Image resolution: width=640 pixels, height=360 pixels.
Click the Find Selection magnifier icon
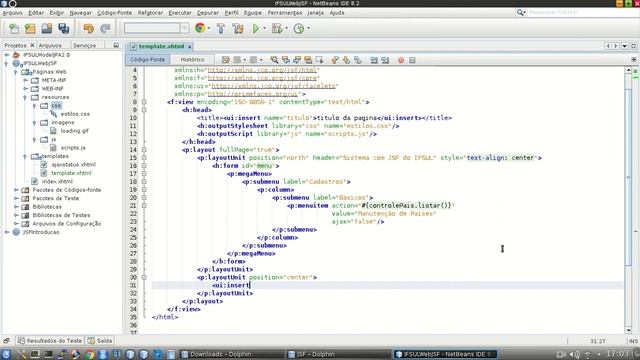pyautogui.click(x=274, y=60)
